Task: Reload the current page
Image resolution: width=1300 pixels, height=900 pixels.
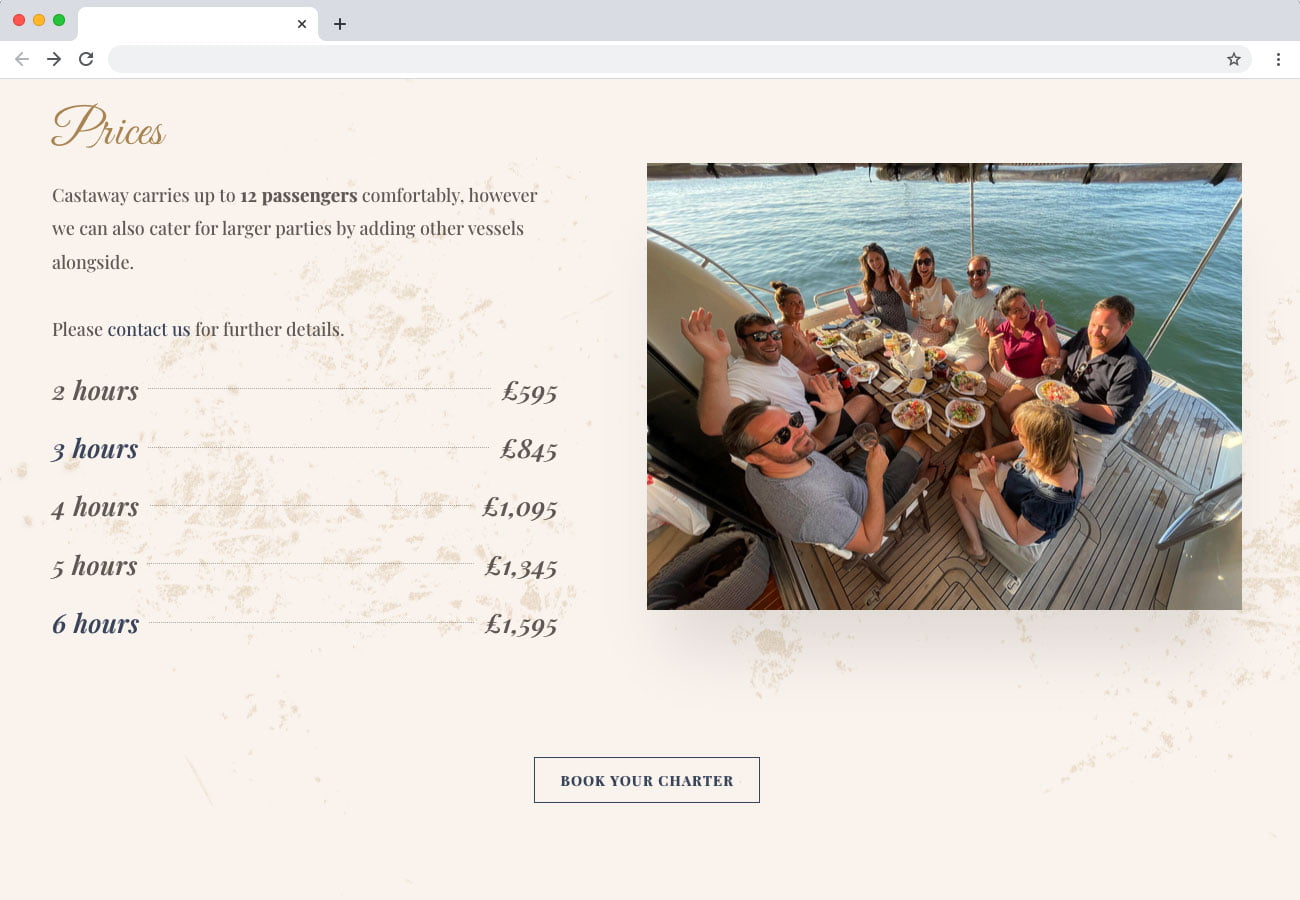Action: [86, 59]
